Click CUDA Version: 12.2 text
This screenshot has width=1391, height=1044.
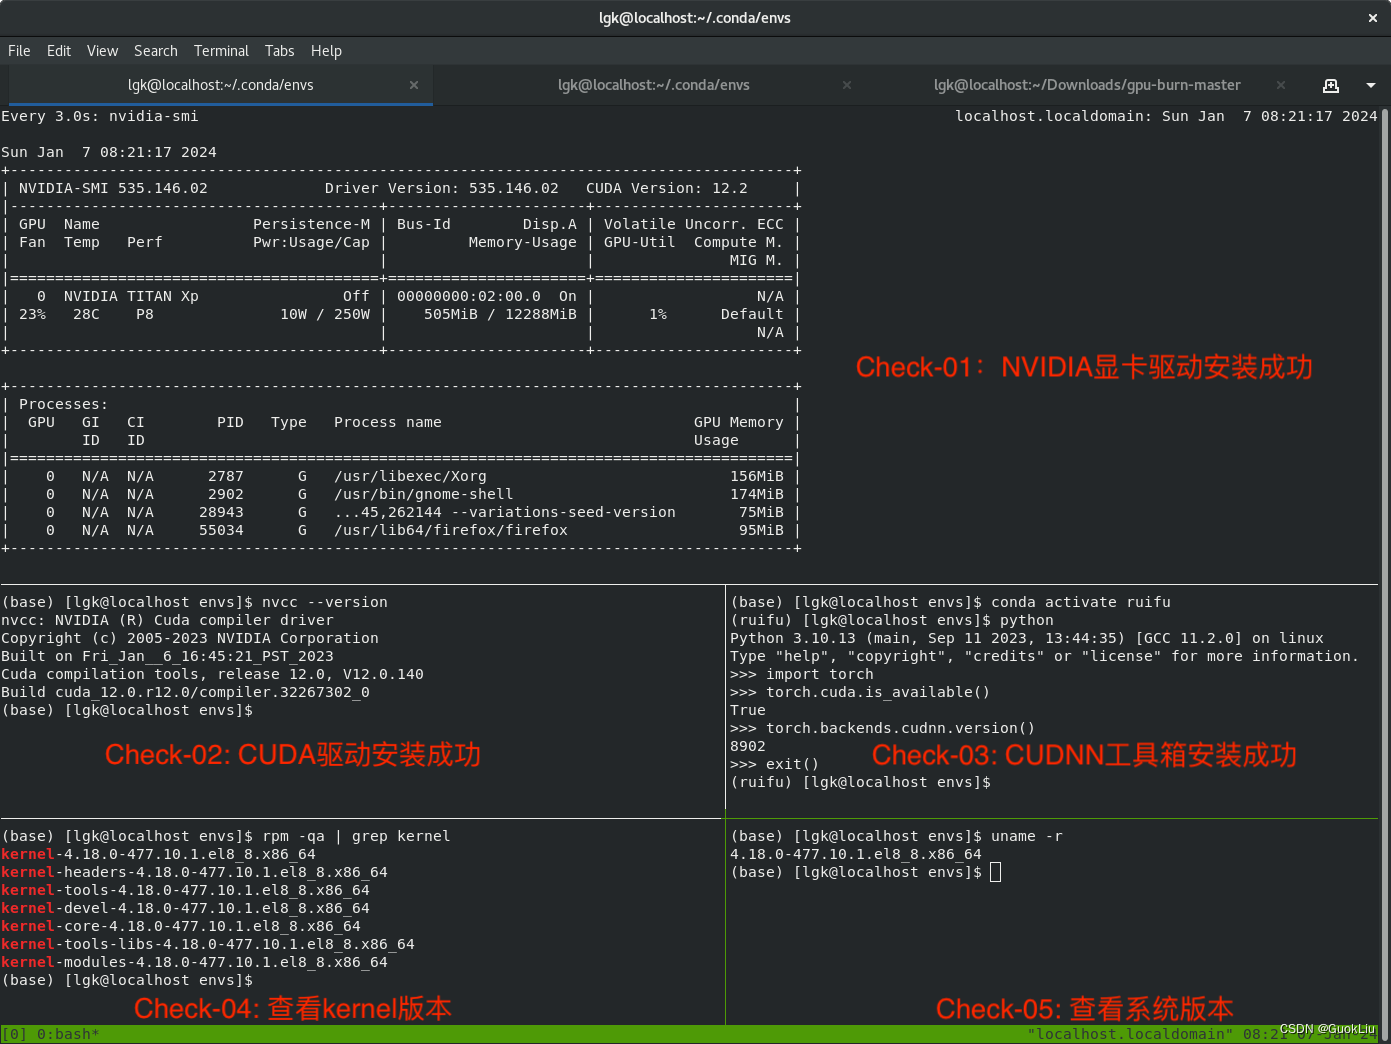[667, 188]
